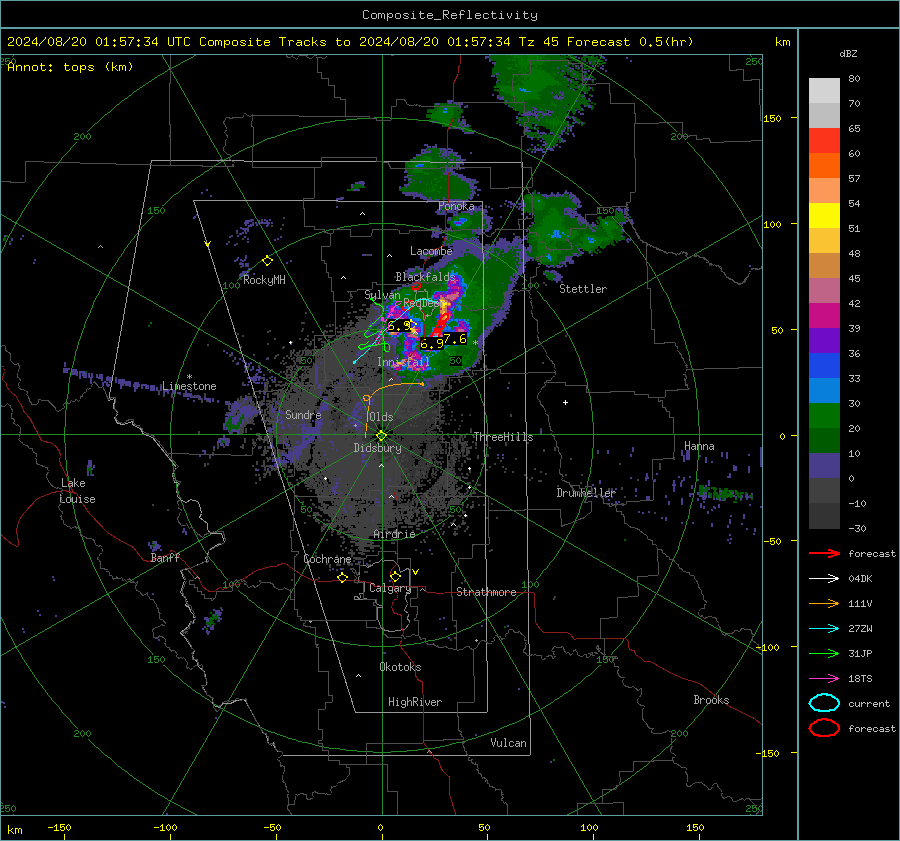Click the red 60-65 dBZ color band
This screenshot has width=900, height=841.
tap(824, 141)
